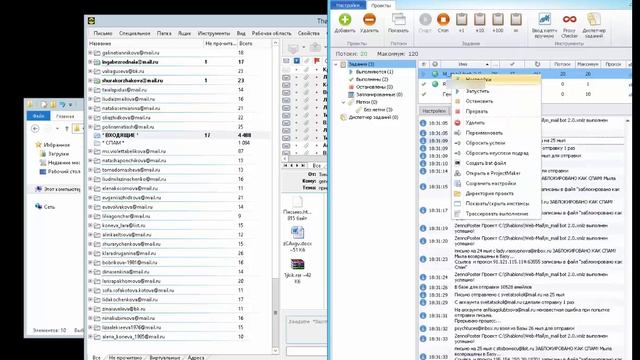Viewport: 640px width, 360px height.
Task: Add ten runs with the +10 clipboard icon
Action: coord(480,23)
